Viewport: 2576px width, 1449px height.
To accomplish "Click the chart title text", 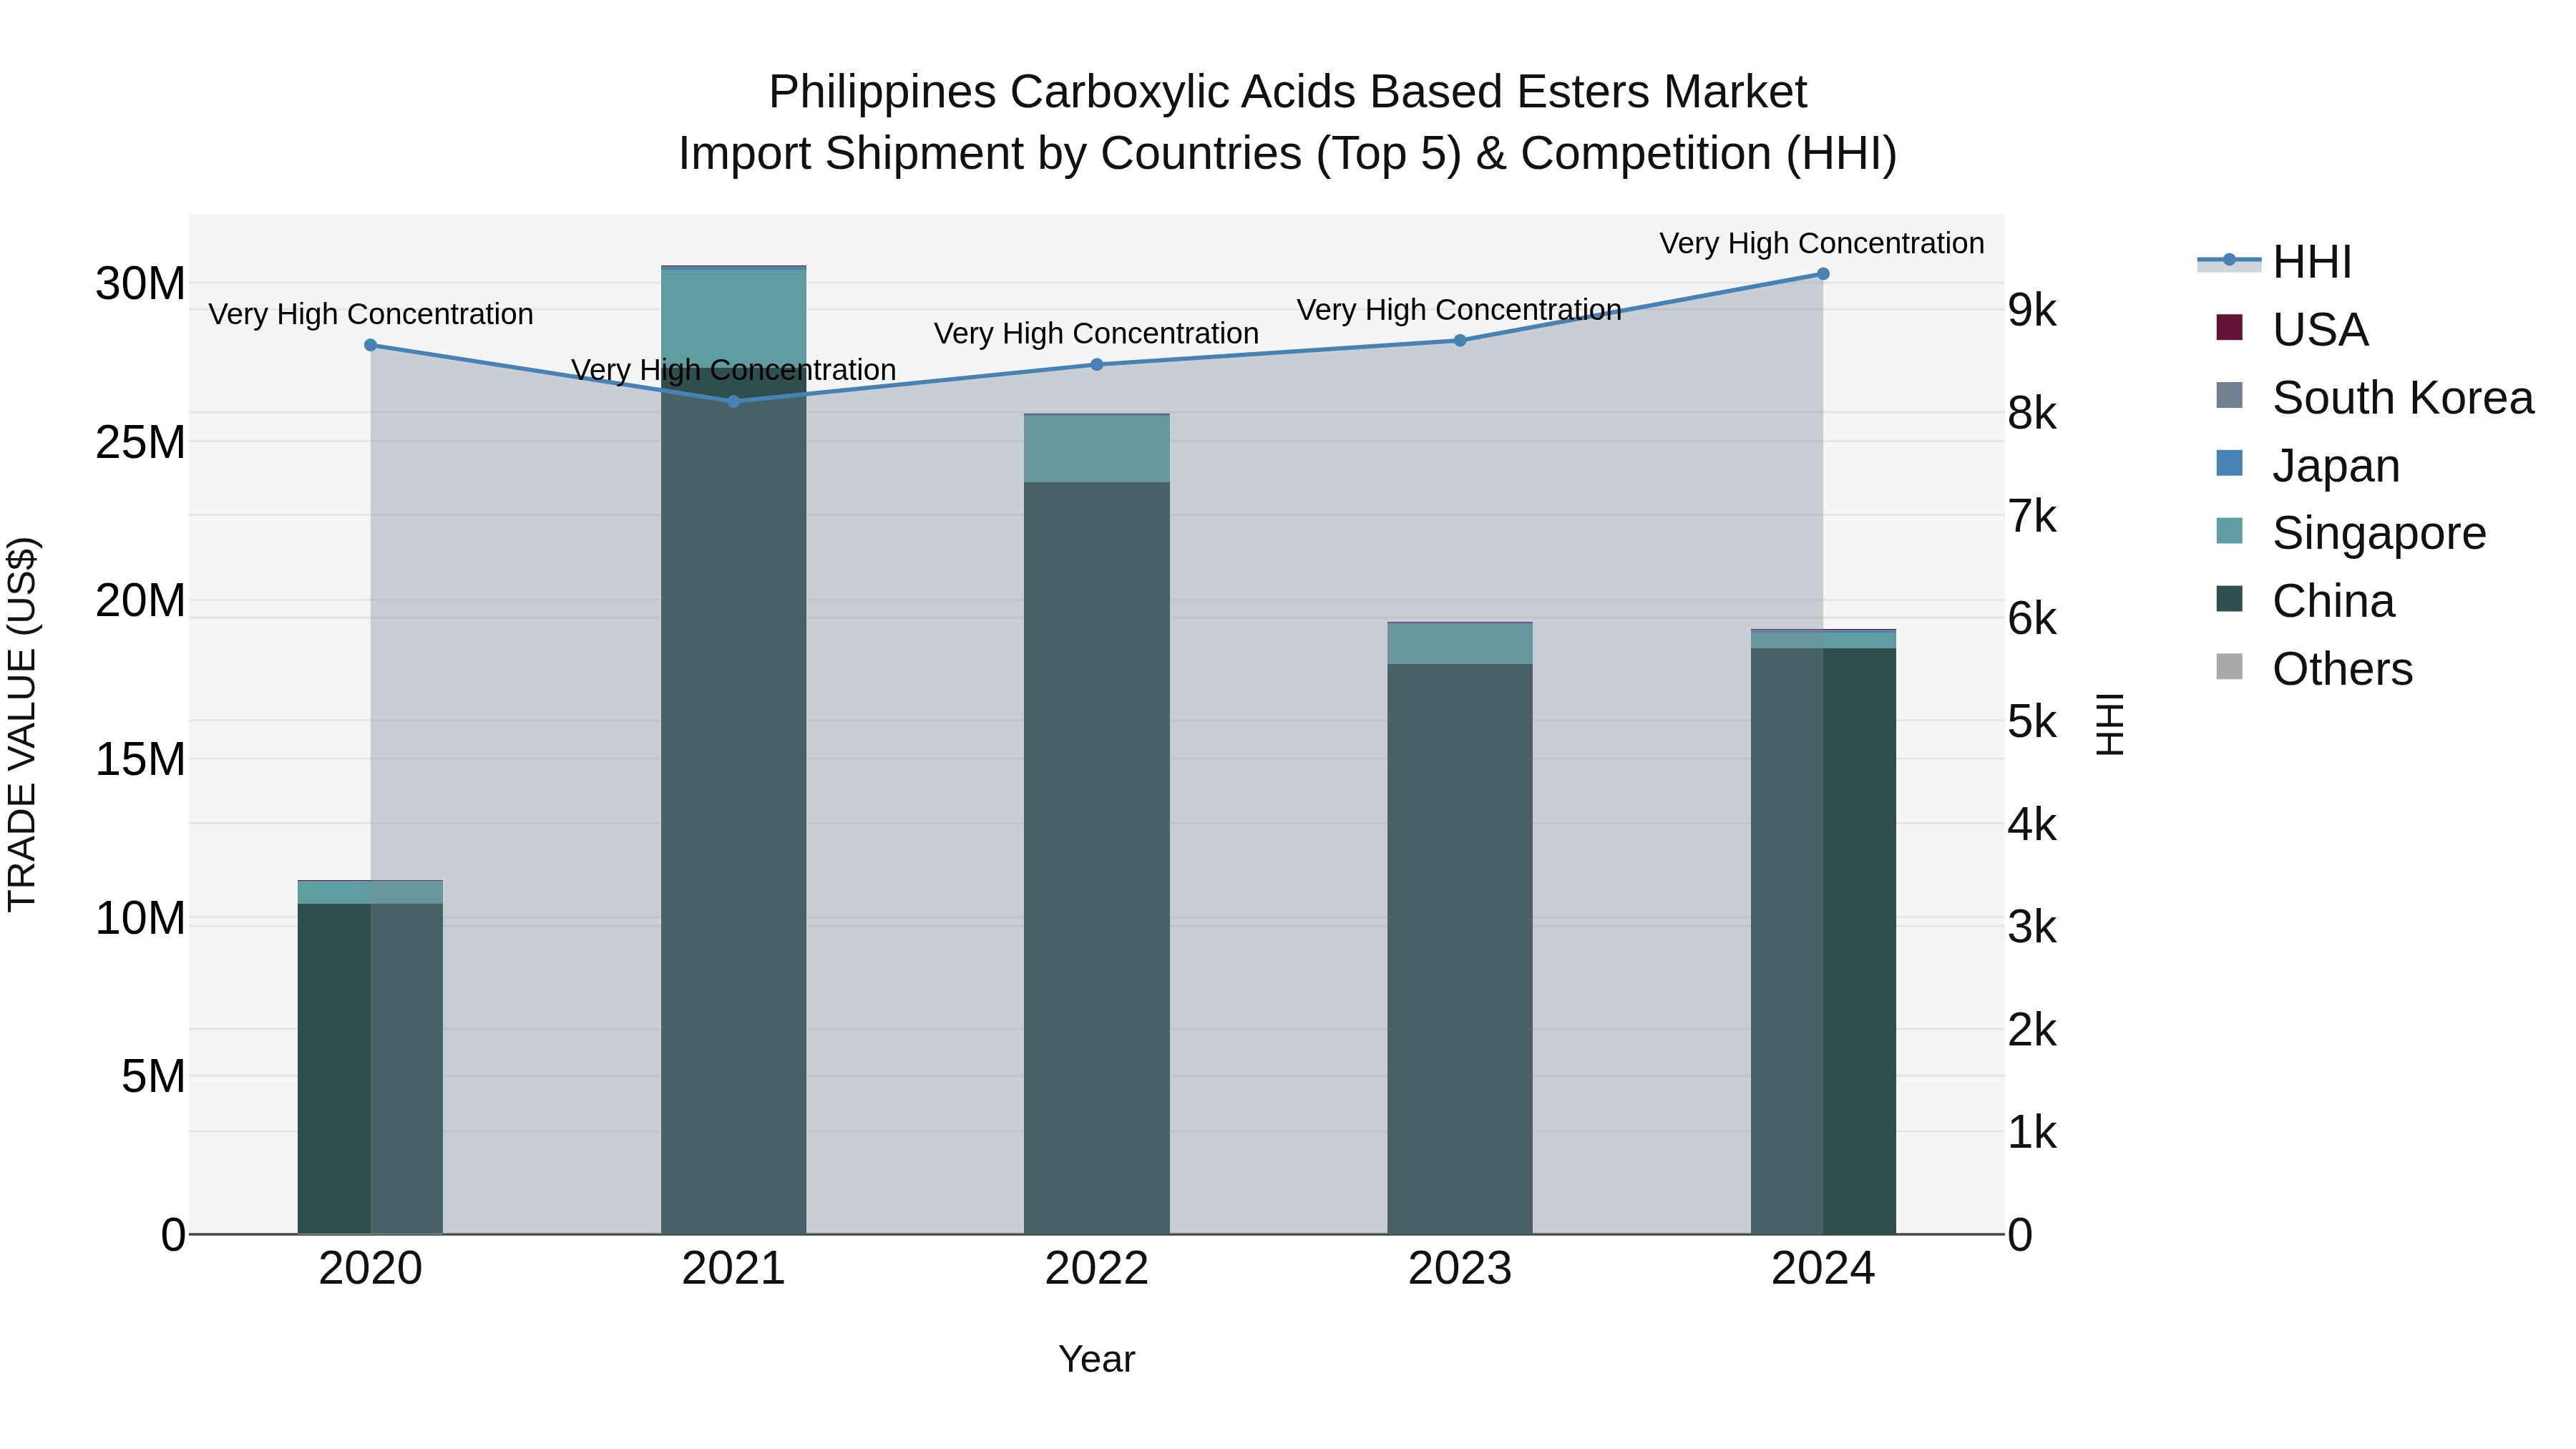I will [x=1288, y=122].
